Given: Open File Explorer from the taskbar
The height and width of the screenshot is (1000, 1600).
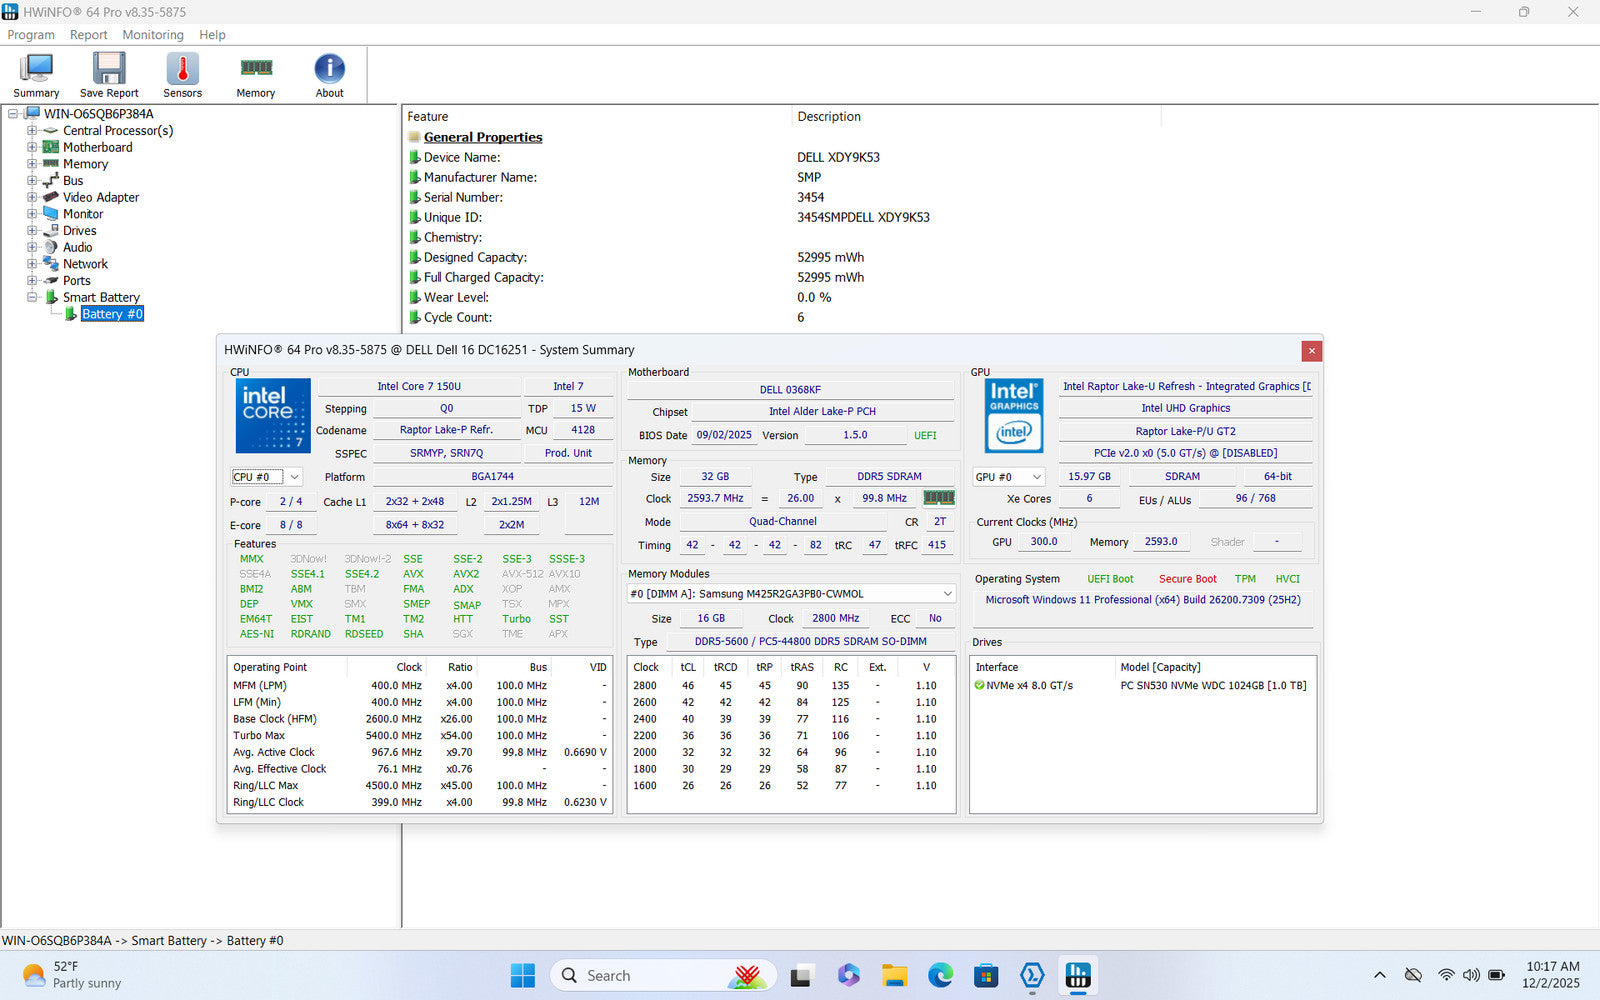Looking at the screenshot, I should pyautogui.click(x=894, y=975).
